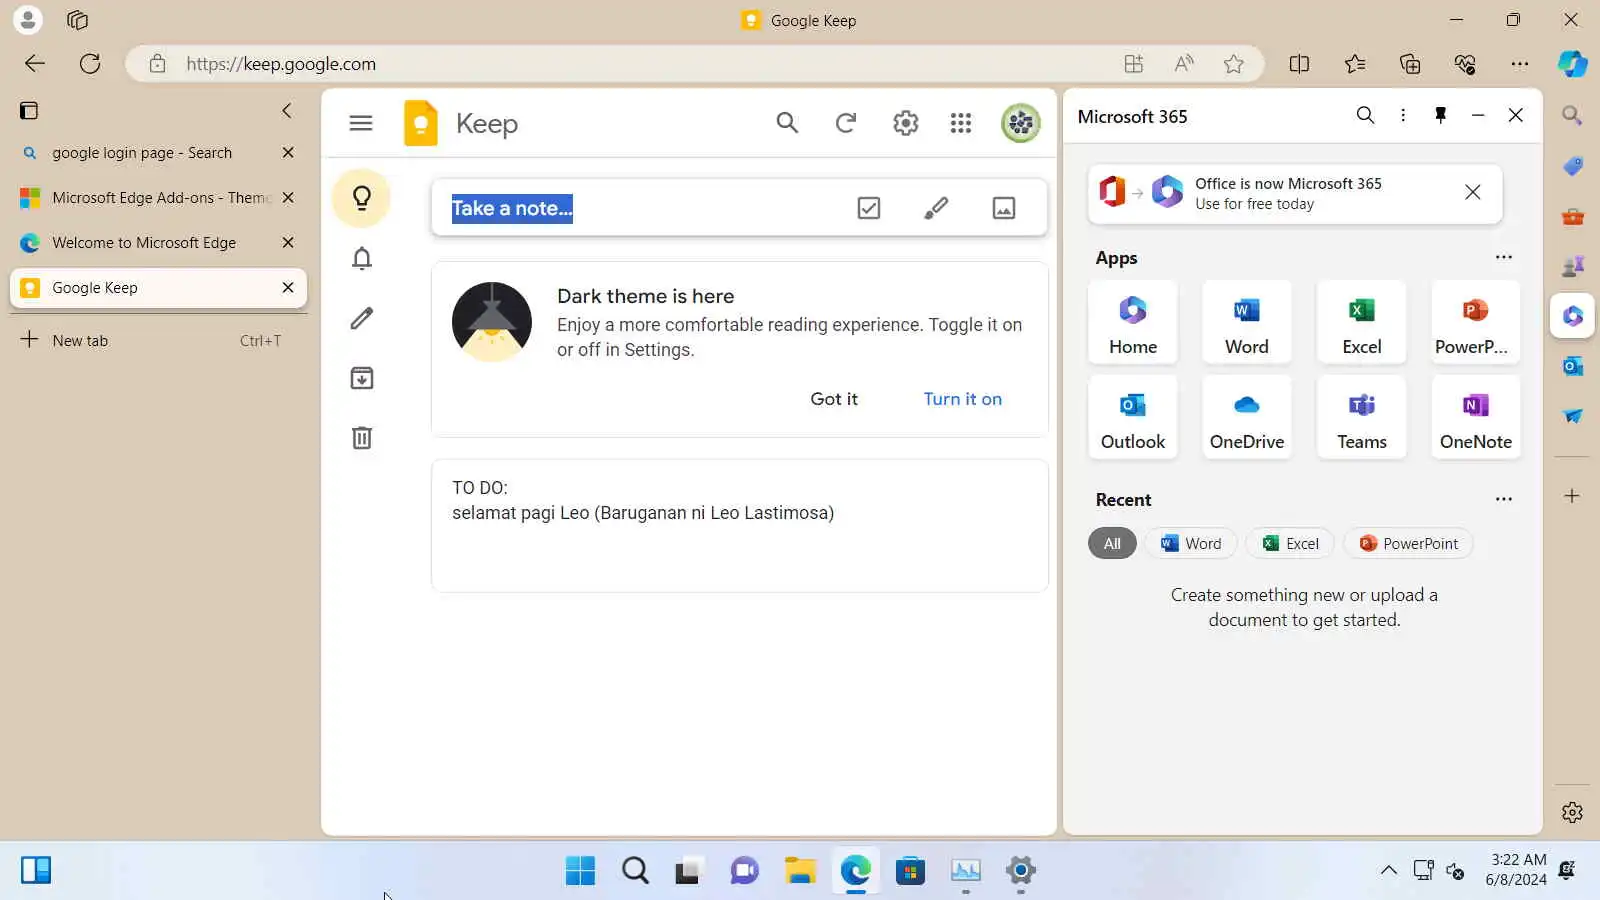Open Teams in Microsoft 365 apps
The height and width of the screenshot is (900, 1600).
click(x=1362, y=417)
